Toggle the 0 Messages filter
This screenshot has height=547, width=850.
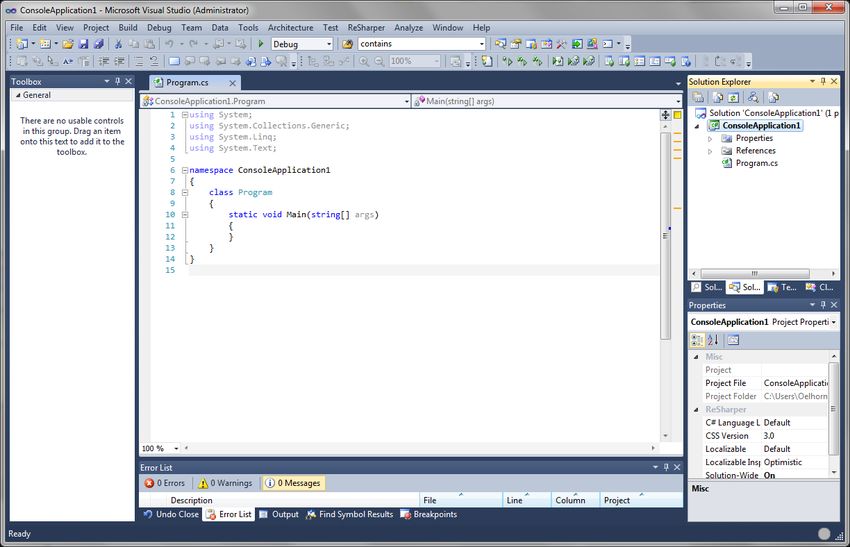[293, 483]
